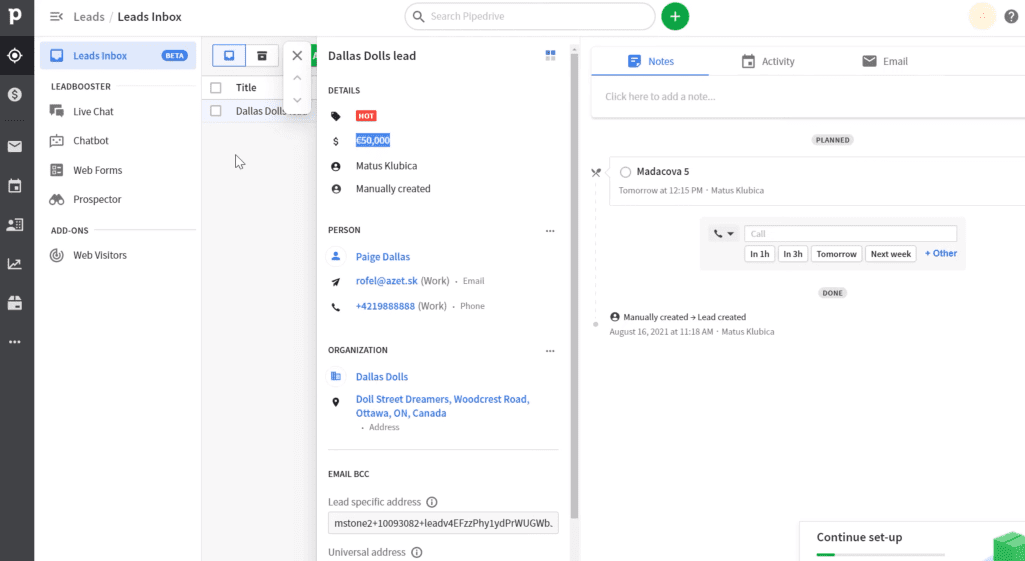Click the email paper plane icon
The height and width of the screenshot is (561, 1025).
tap(335, 282)
